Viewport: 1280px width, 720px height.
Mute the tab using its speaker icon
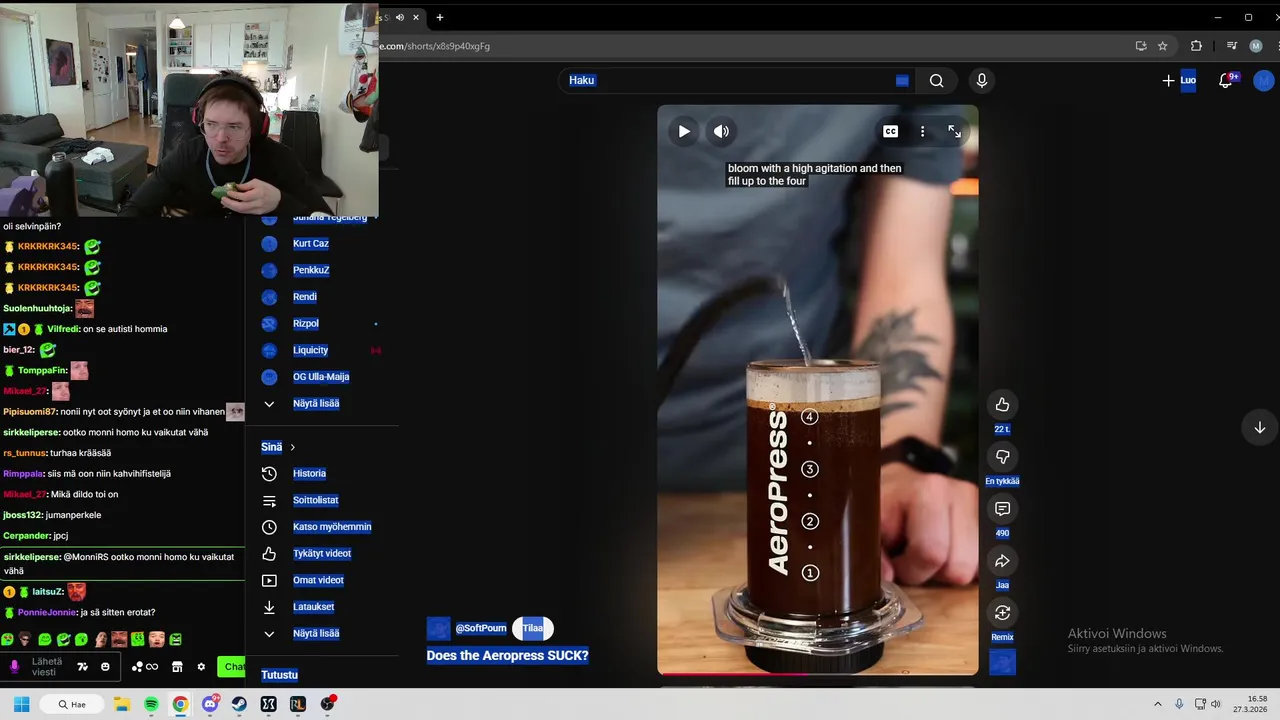point(400,17)
